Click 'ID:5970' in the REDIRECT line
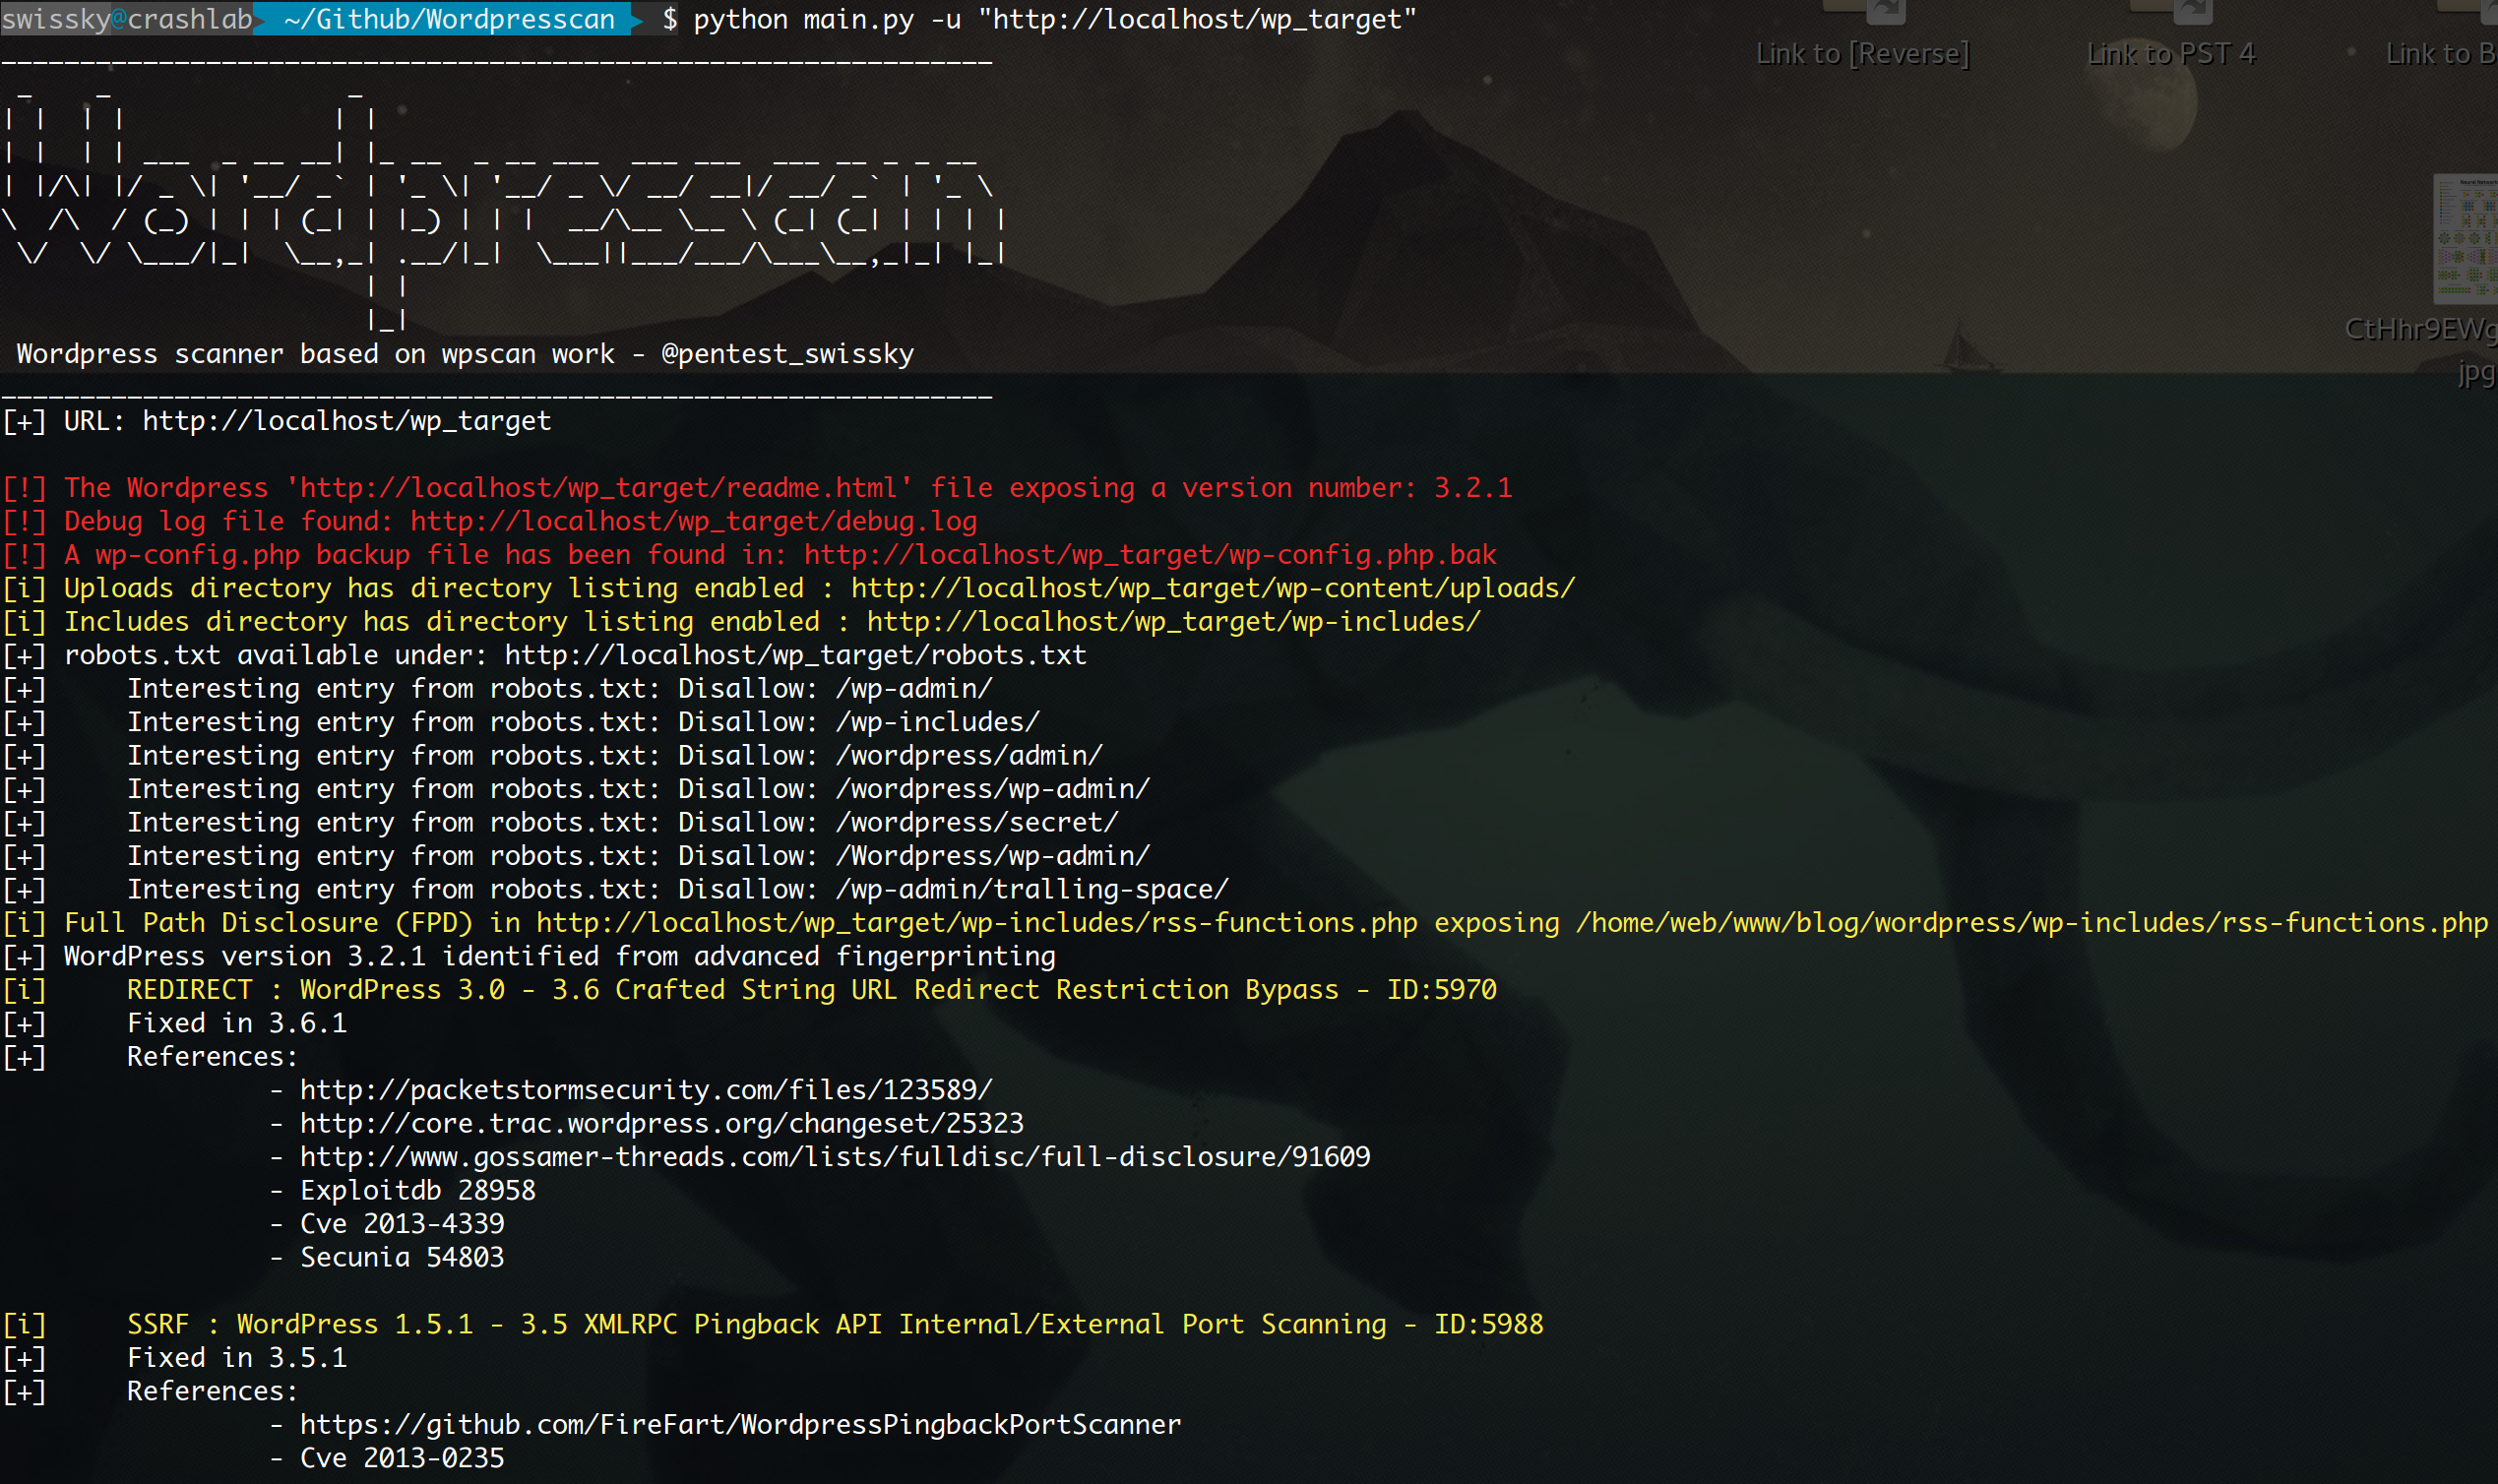This screenshot has height=1484, width=2498. pyautogui.click(x=1441, y=990)
